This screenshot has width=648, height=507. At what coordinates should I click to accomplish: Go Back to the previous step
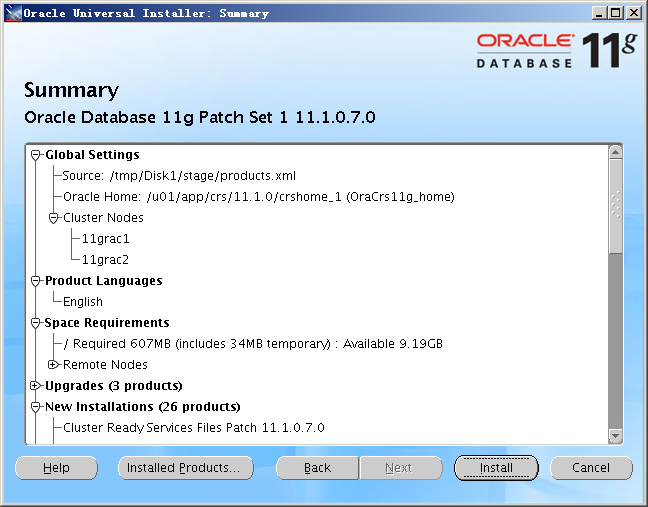point(317,468)
